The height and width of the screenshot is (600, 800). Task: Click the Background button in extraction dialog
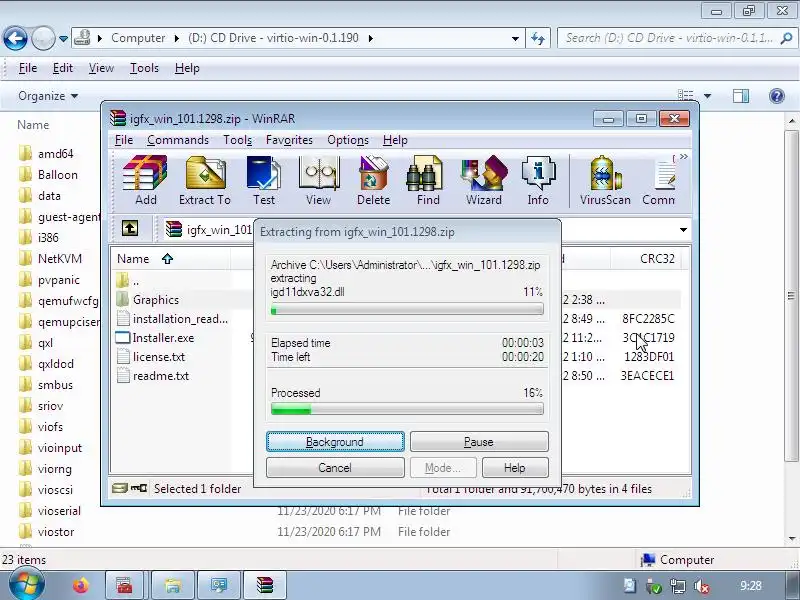click(x=335, y=442)
